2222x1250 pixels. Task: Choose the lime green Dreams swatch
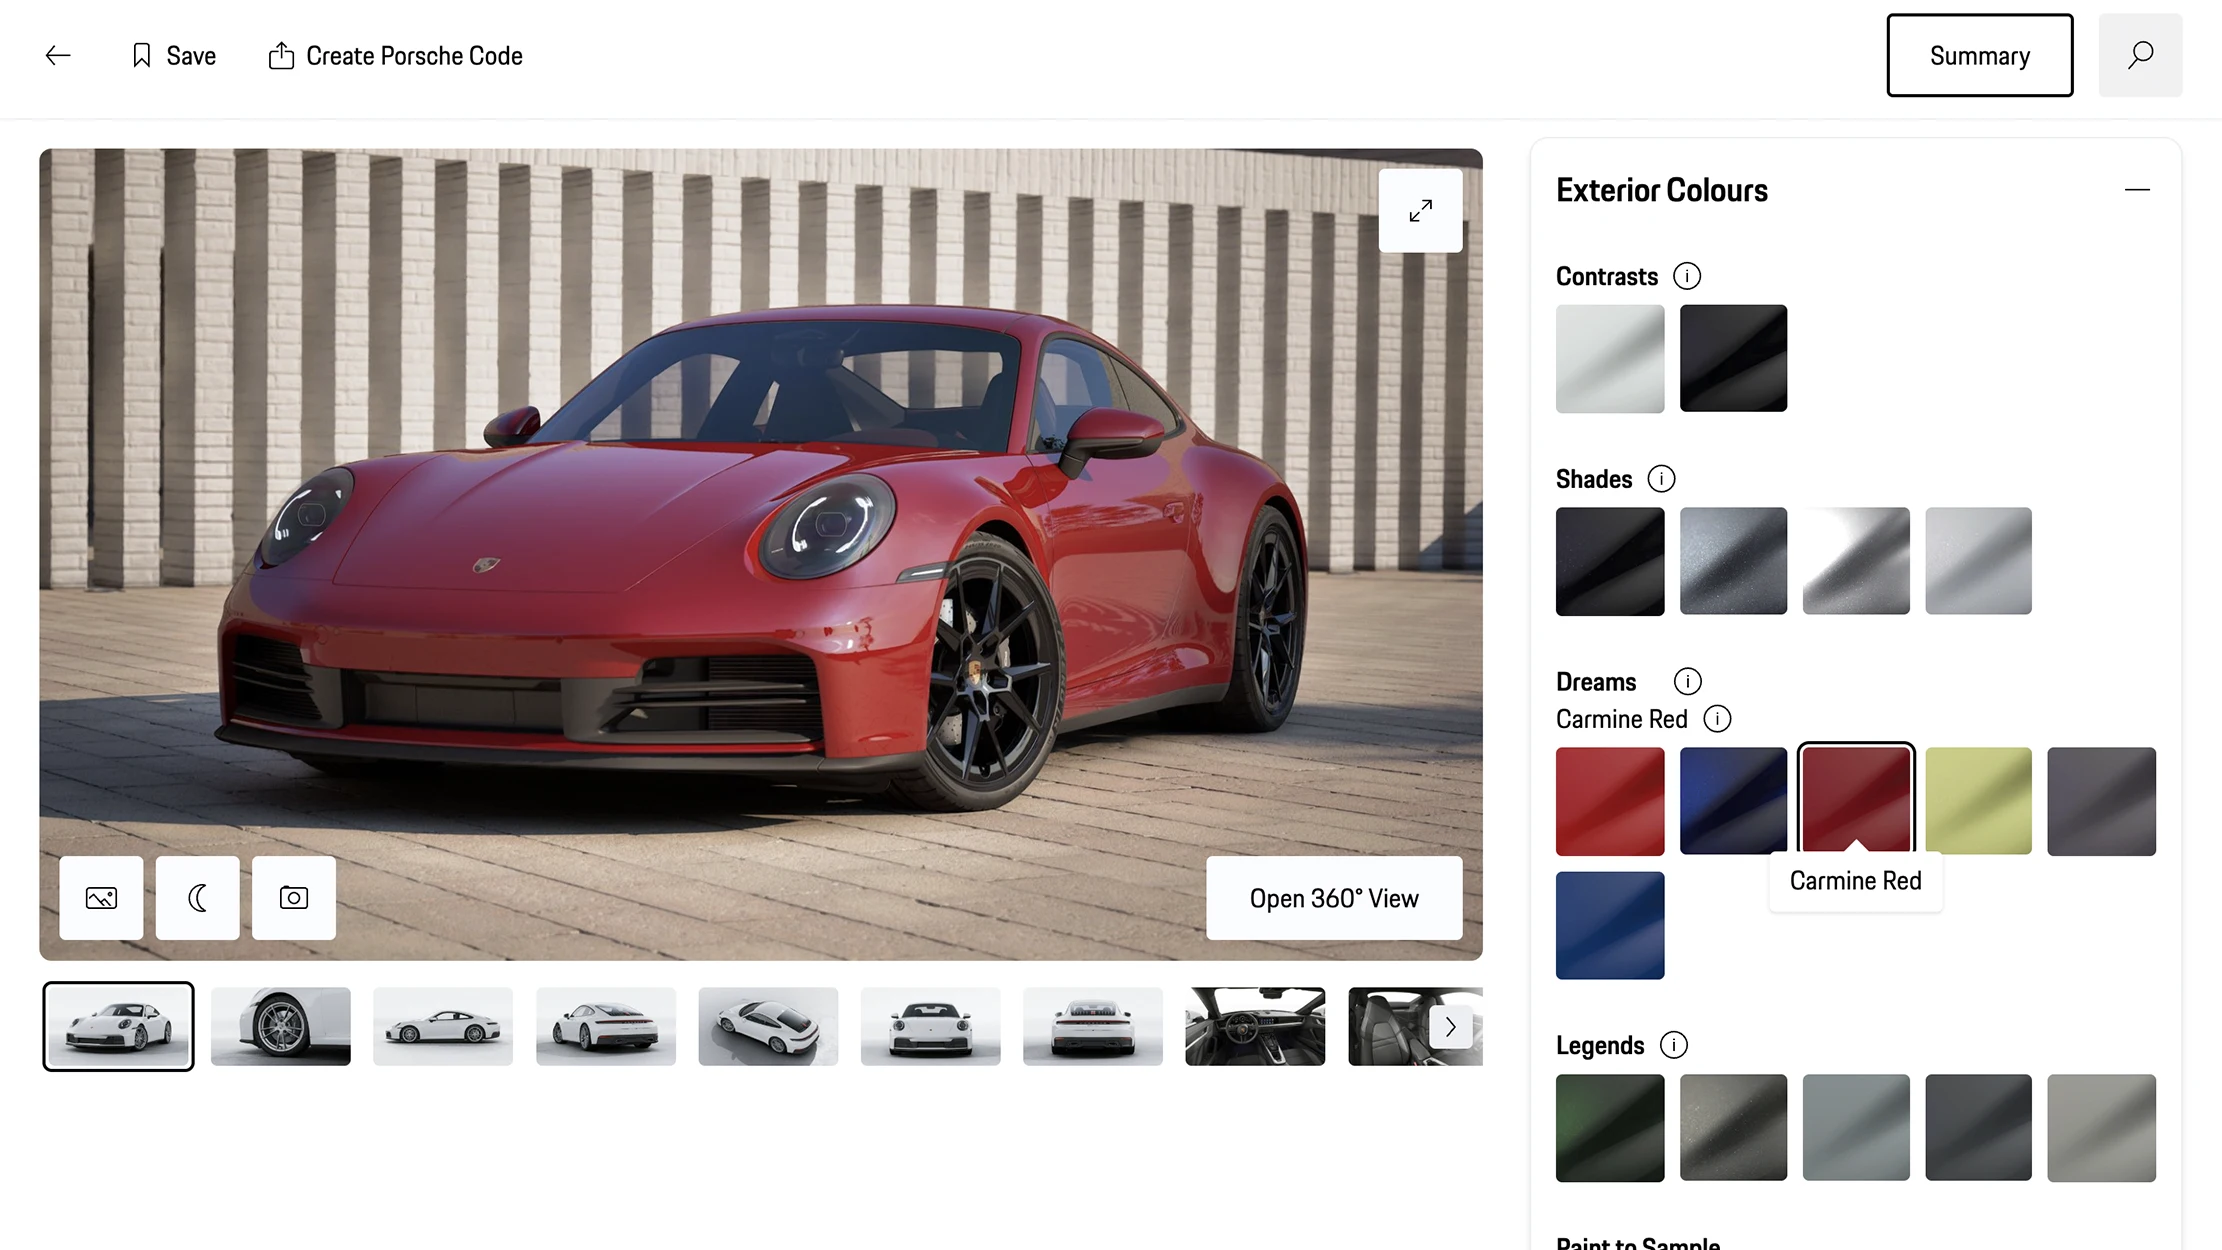click(x=1978, y=801)
